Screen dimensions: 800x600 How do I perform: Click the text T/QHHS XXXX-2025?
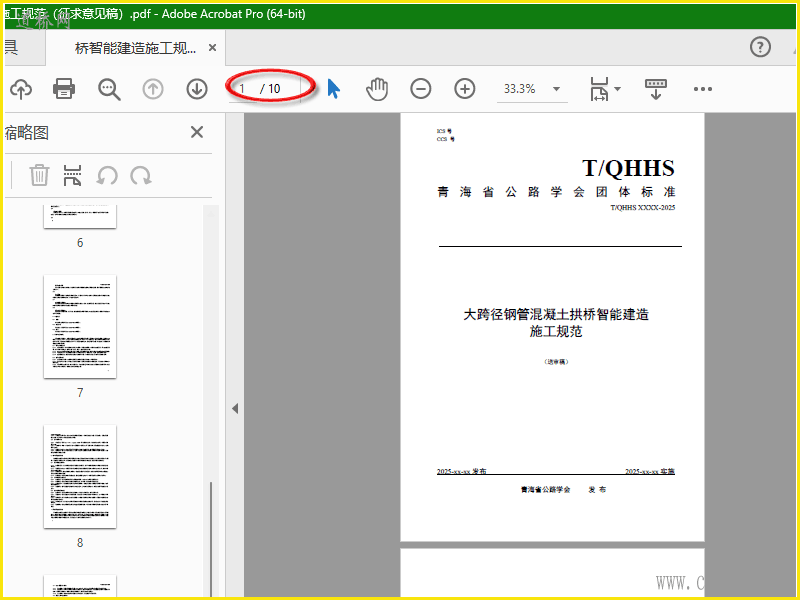642,208
